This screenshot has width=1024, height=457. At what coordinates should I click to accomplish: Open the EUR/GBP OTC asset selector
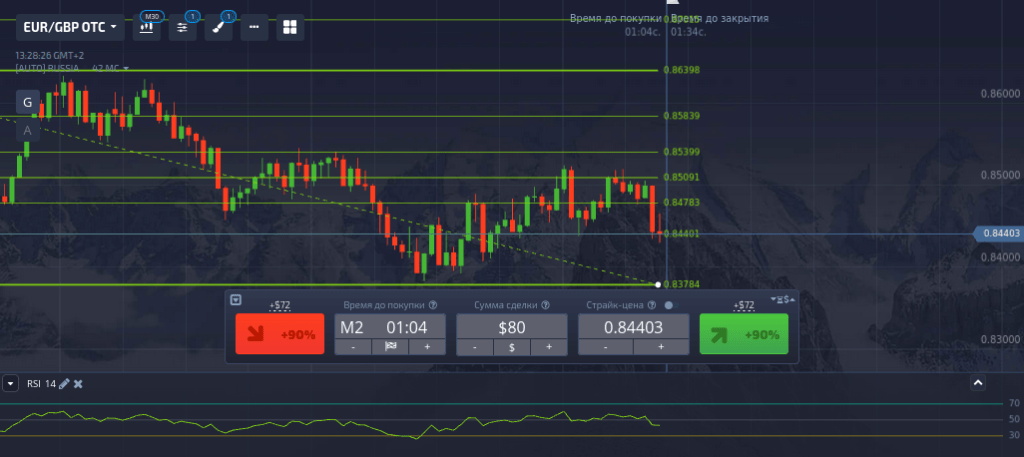69,26
